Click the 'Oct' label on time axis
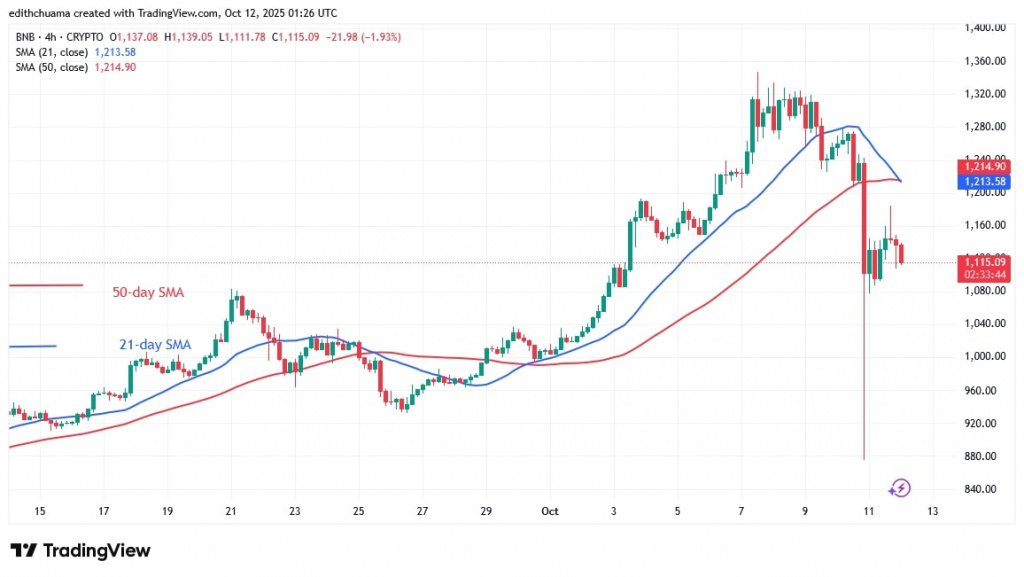The image size is (1024, 577). click(x=550, y=511)
